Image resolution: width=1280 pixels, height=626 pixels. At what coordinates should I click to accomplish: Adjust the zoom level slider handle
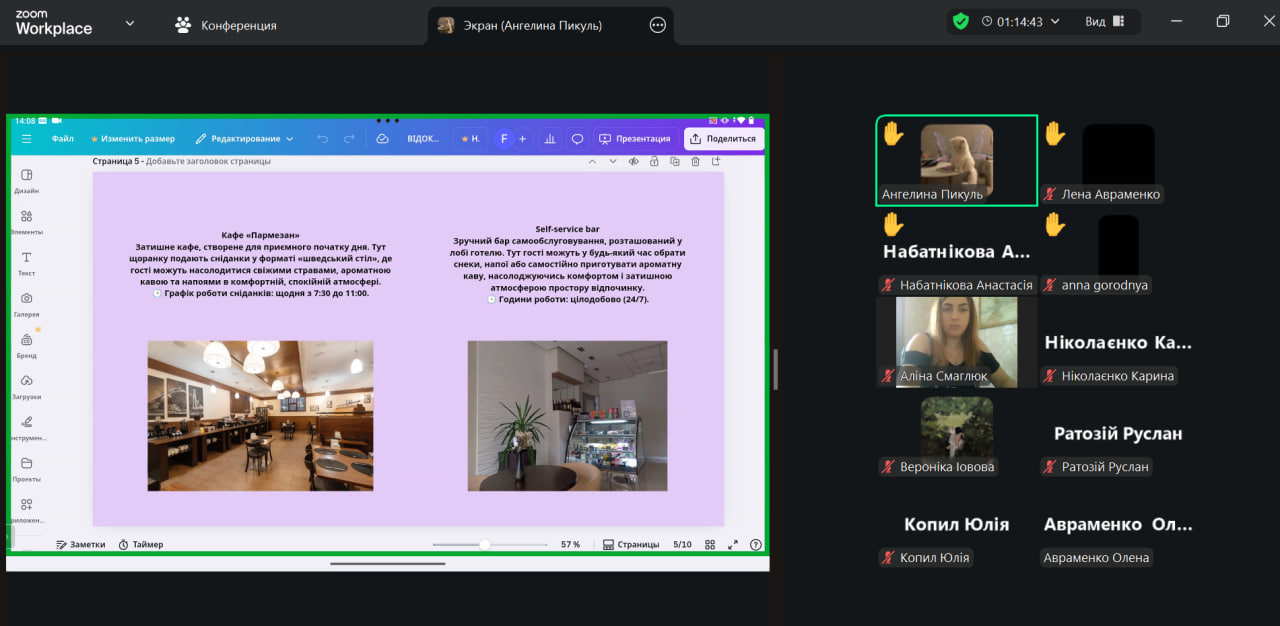tap(485, 545)
